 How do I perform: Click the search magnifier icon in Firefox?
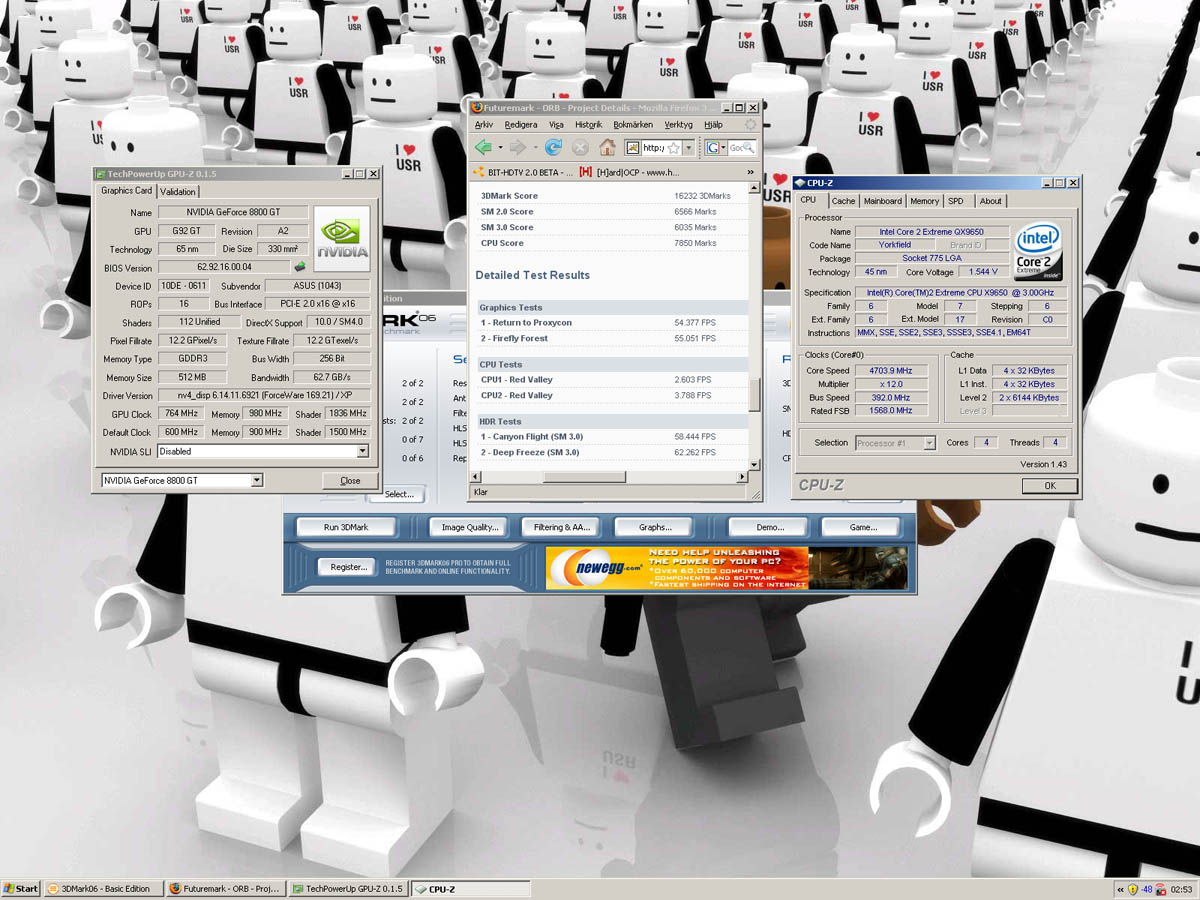(x=748, y=148)
